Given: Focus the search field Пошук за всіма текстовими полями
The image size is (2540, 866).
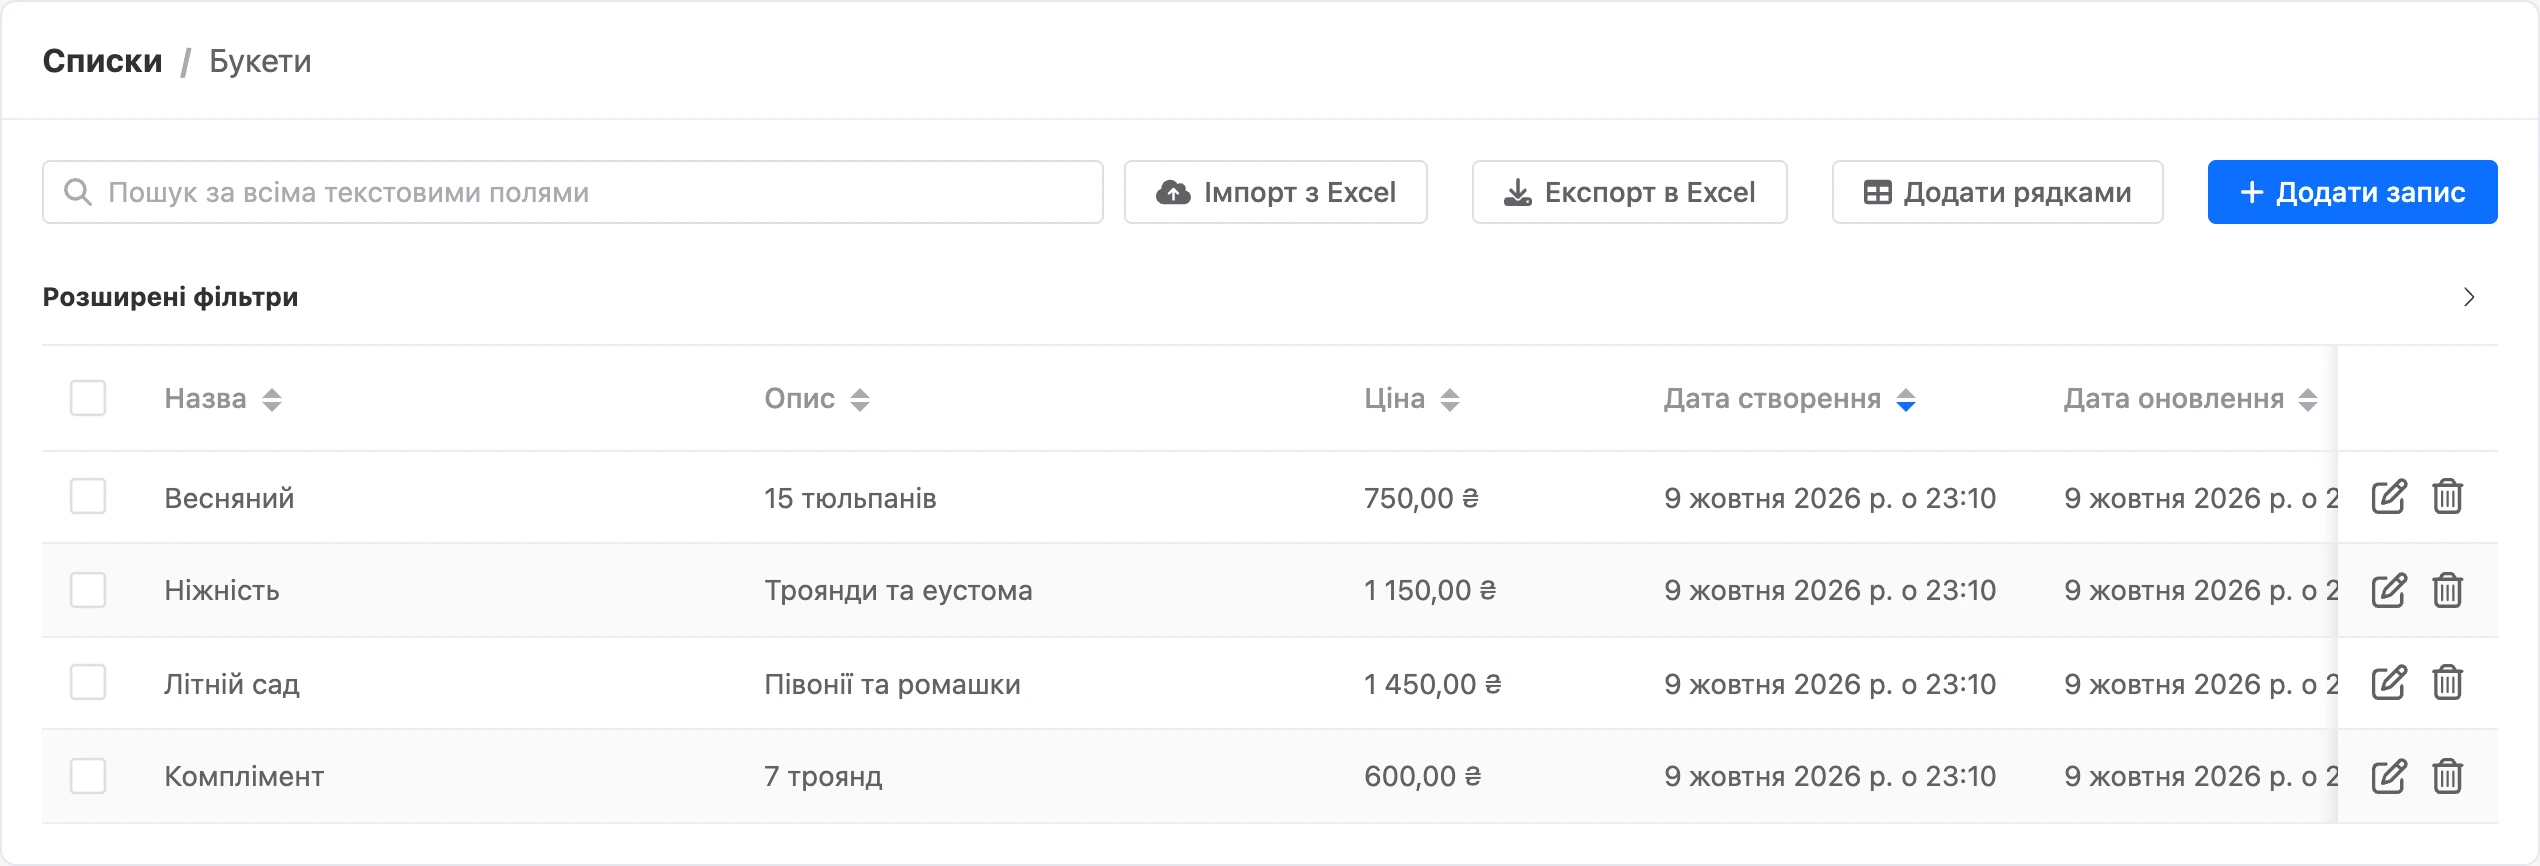Looking at the screenshot, I should point(572,192).
